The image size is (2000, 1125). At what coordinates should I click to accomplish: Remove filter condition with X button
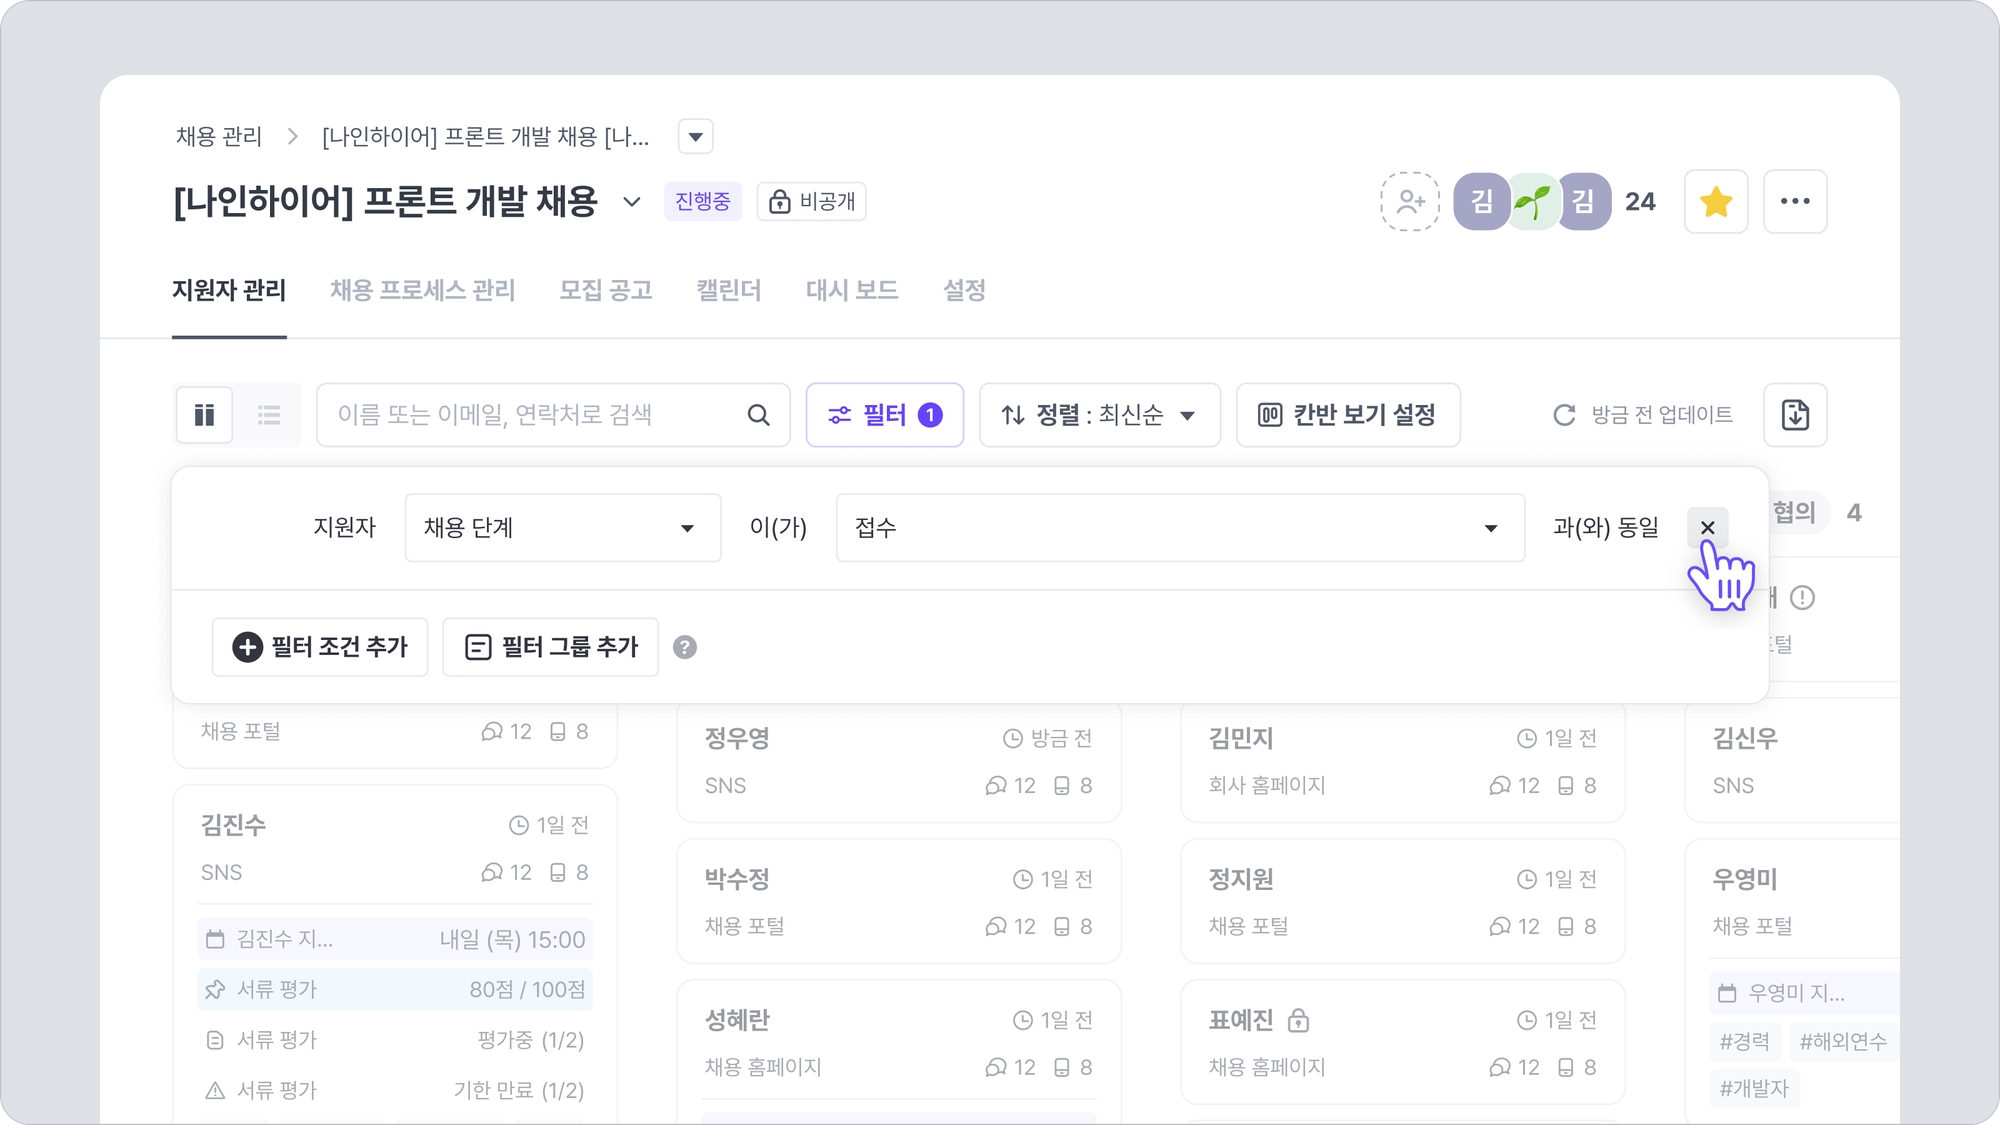click(x=1707, y=528)
